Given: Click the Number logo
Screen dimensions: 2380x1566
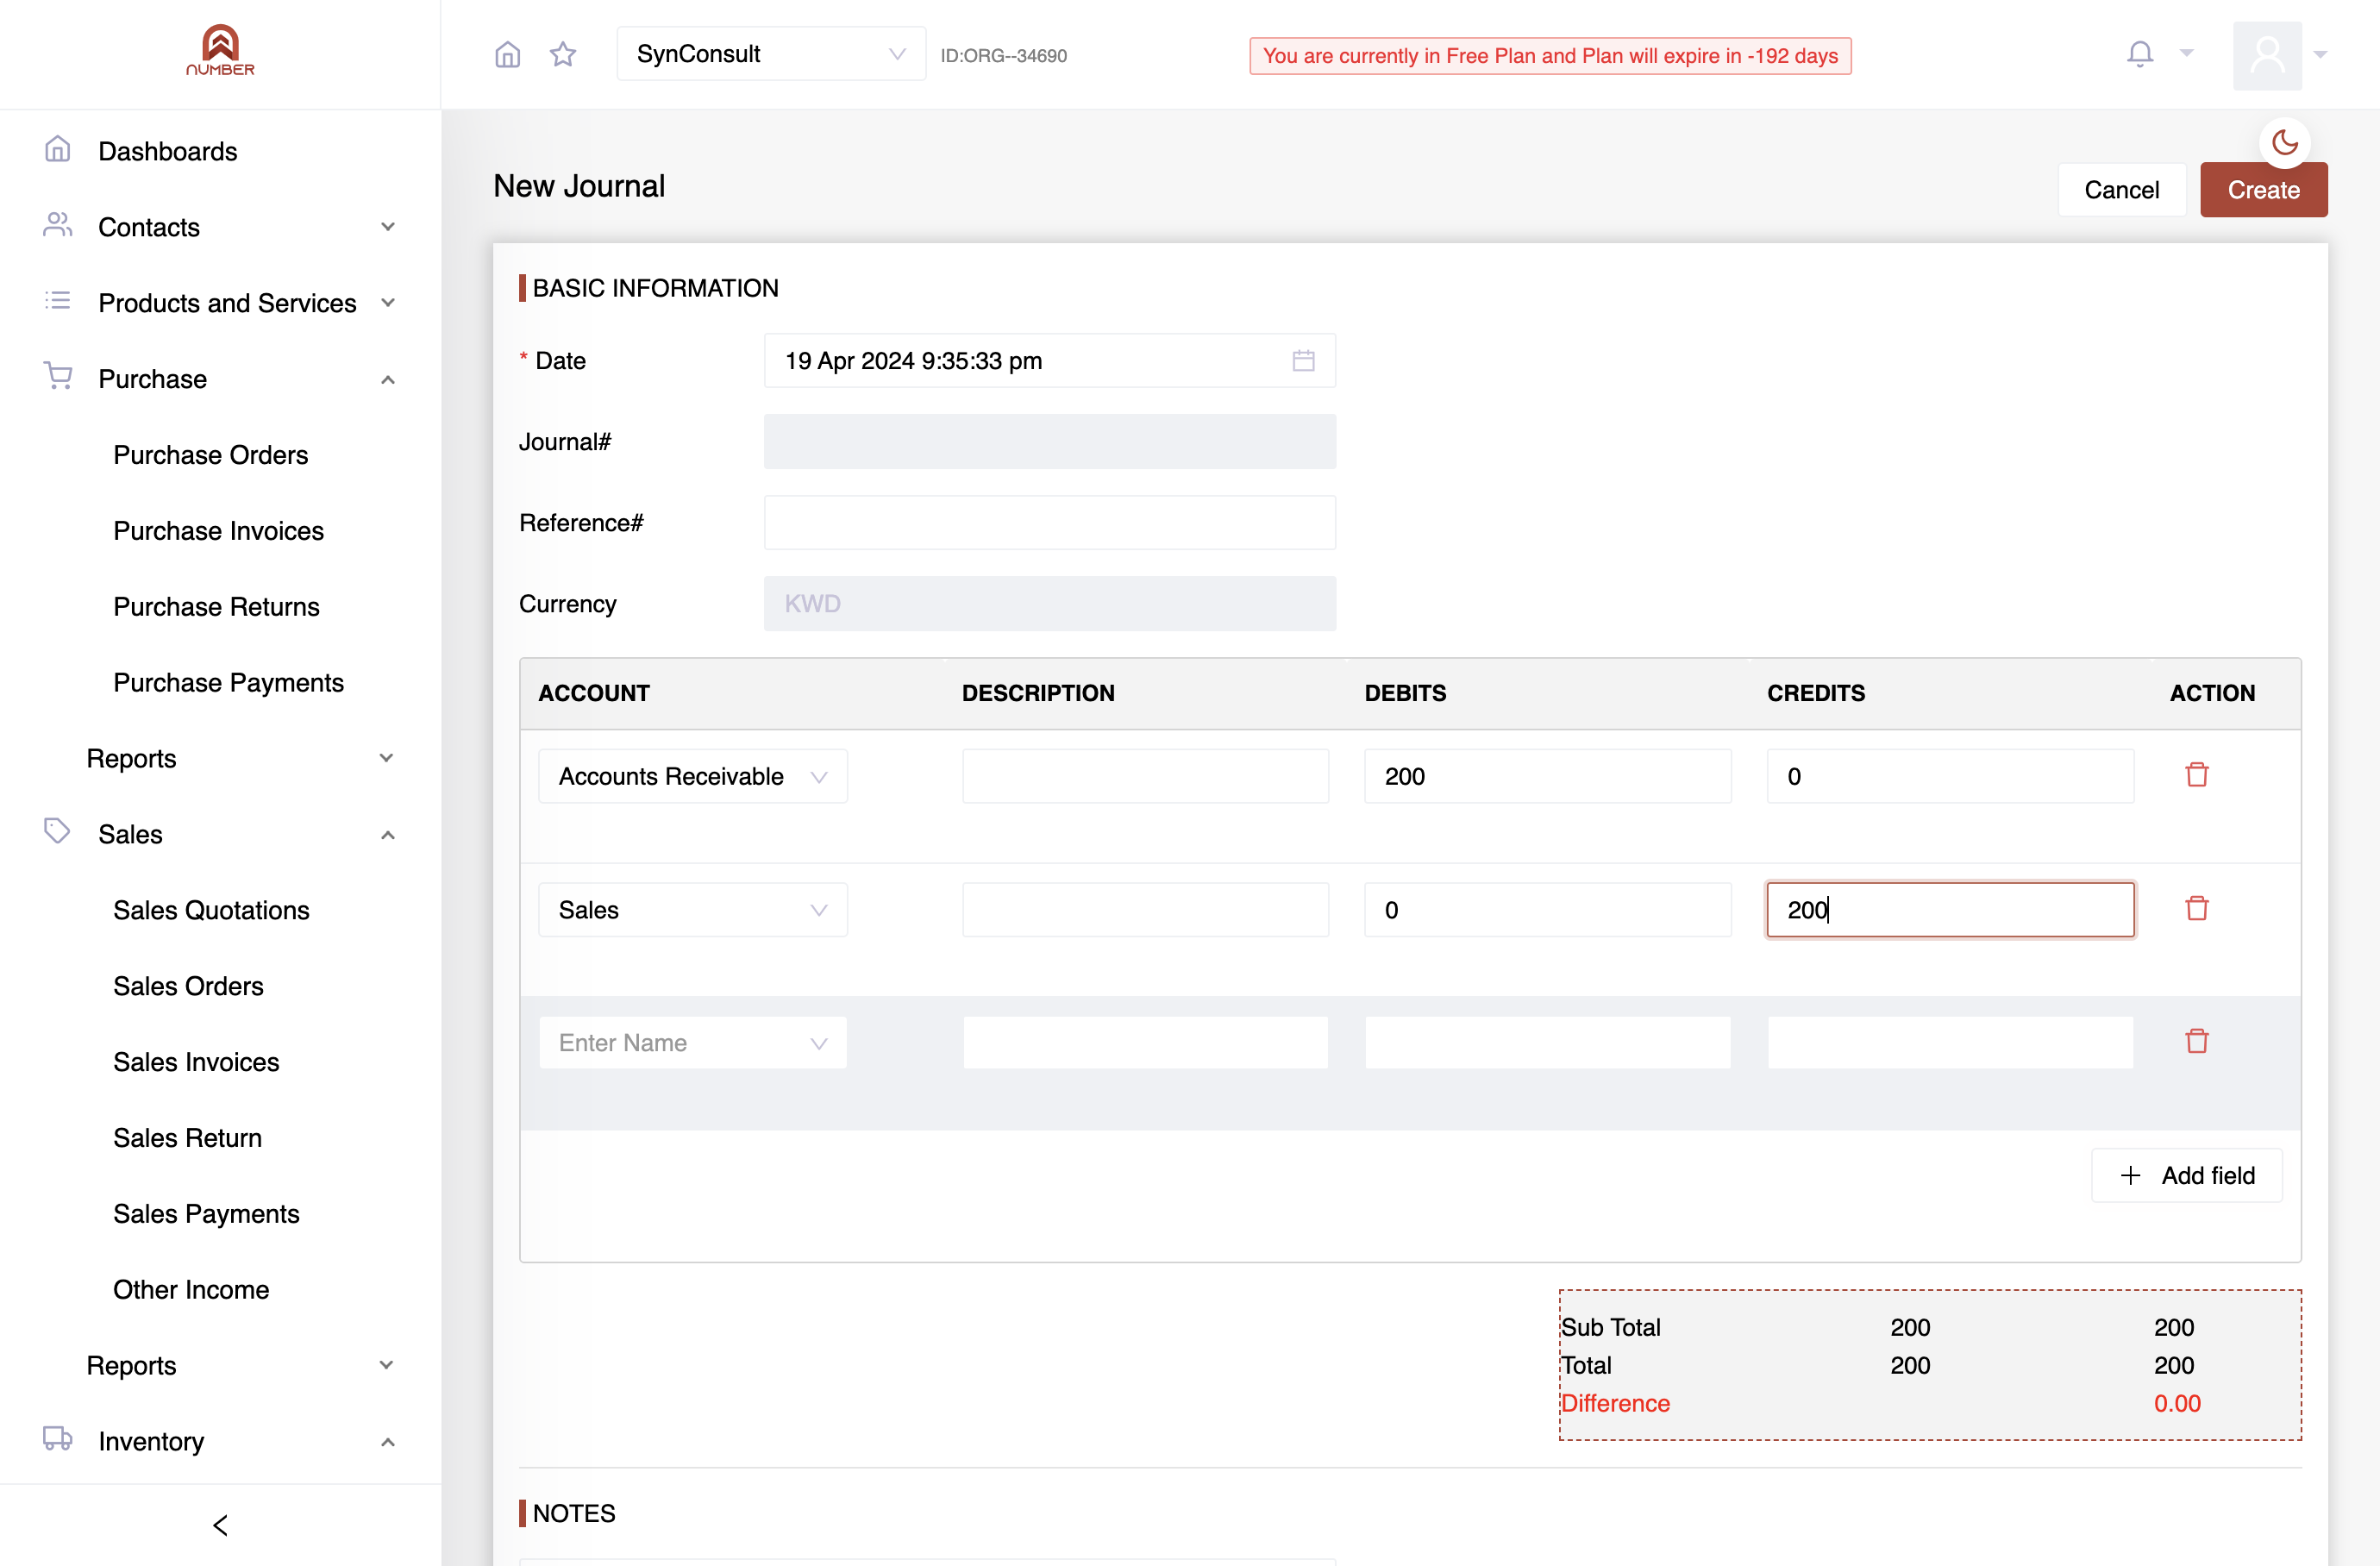Looking at the screenshot, I should (x=220, y=50).
